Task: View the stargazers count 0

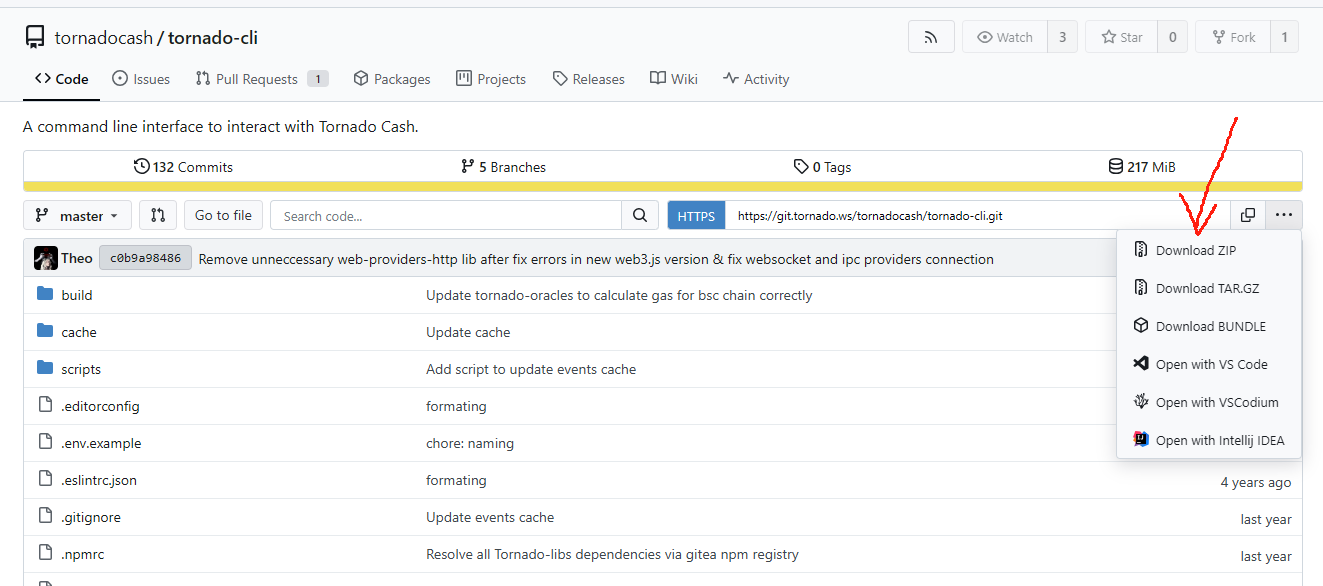Action: click(1172, 37)
